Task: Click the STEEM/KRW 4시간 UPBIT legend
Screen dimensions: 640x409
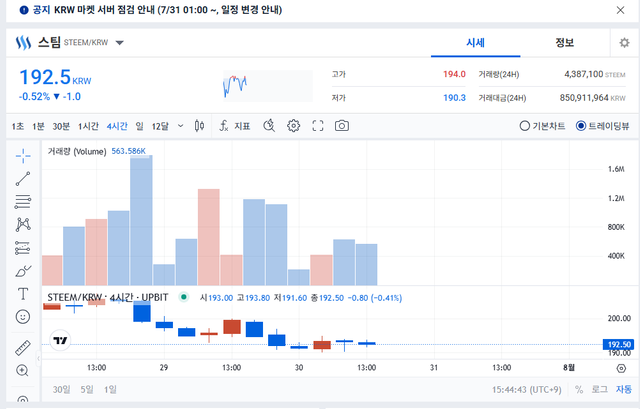Action: [x=108, y=298]
